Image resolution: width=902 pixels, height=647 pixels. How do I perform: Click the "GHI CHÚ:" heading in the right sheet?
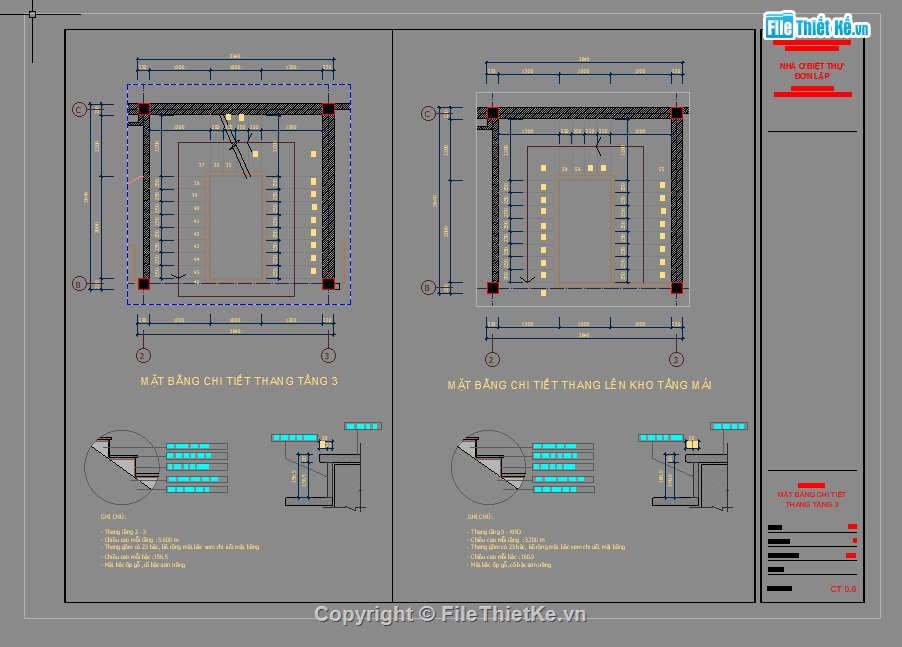480,516
